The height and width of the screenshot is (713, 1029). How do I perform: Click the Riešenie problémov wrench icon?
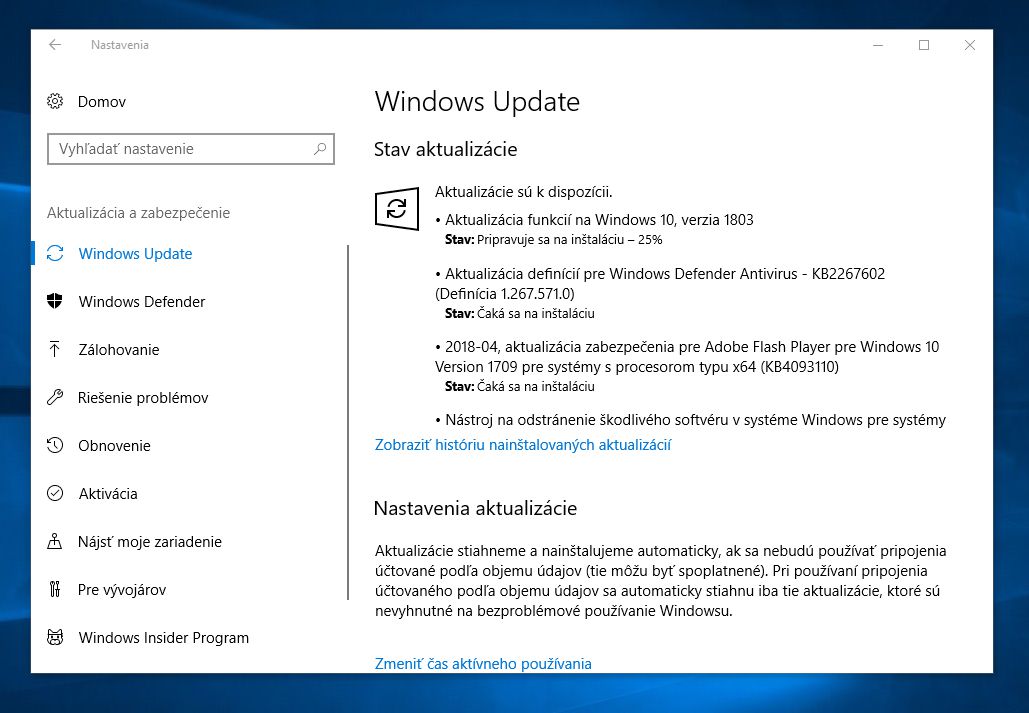click(x=55, y=397)
